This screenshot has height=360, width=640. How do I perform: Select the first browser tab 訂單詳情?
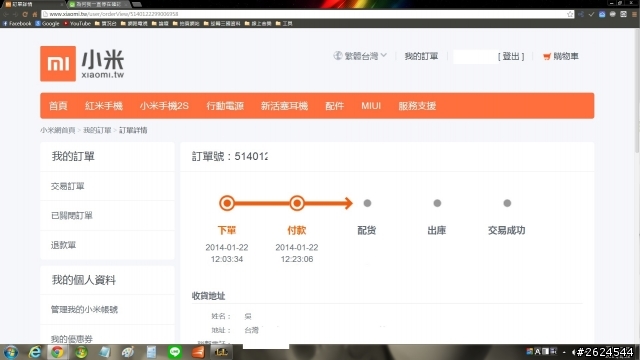(33, 4)
